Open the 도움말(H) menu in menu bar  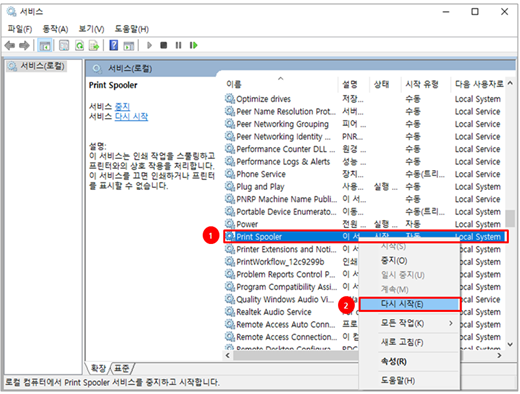coord(132,29)
